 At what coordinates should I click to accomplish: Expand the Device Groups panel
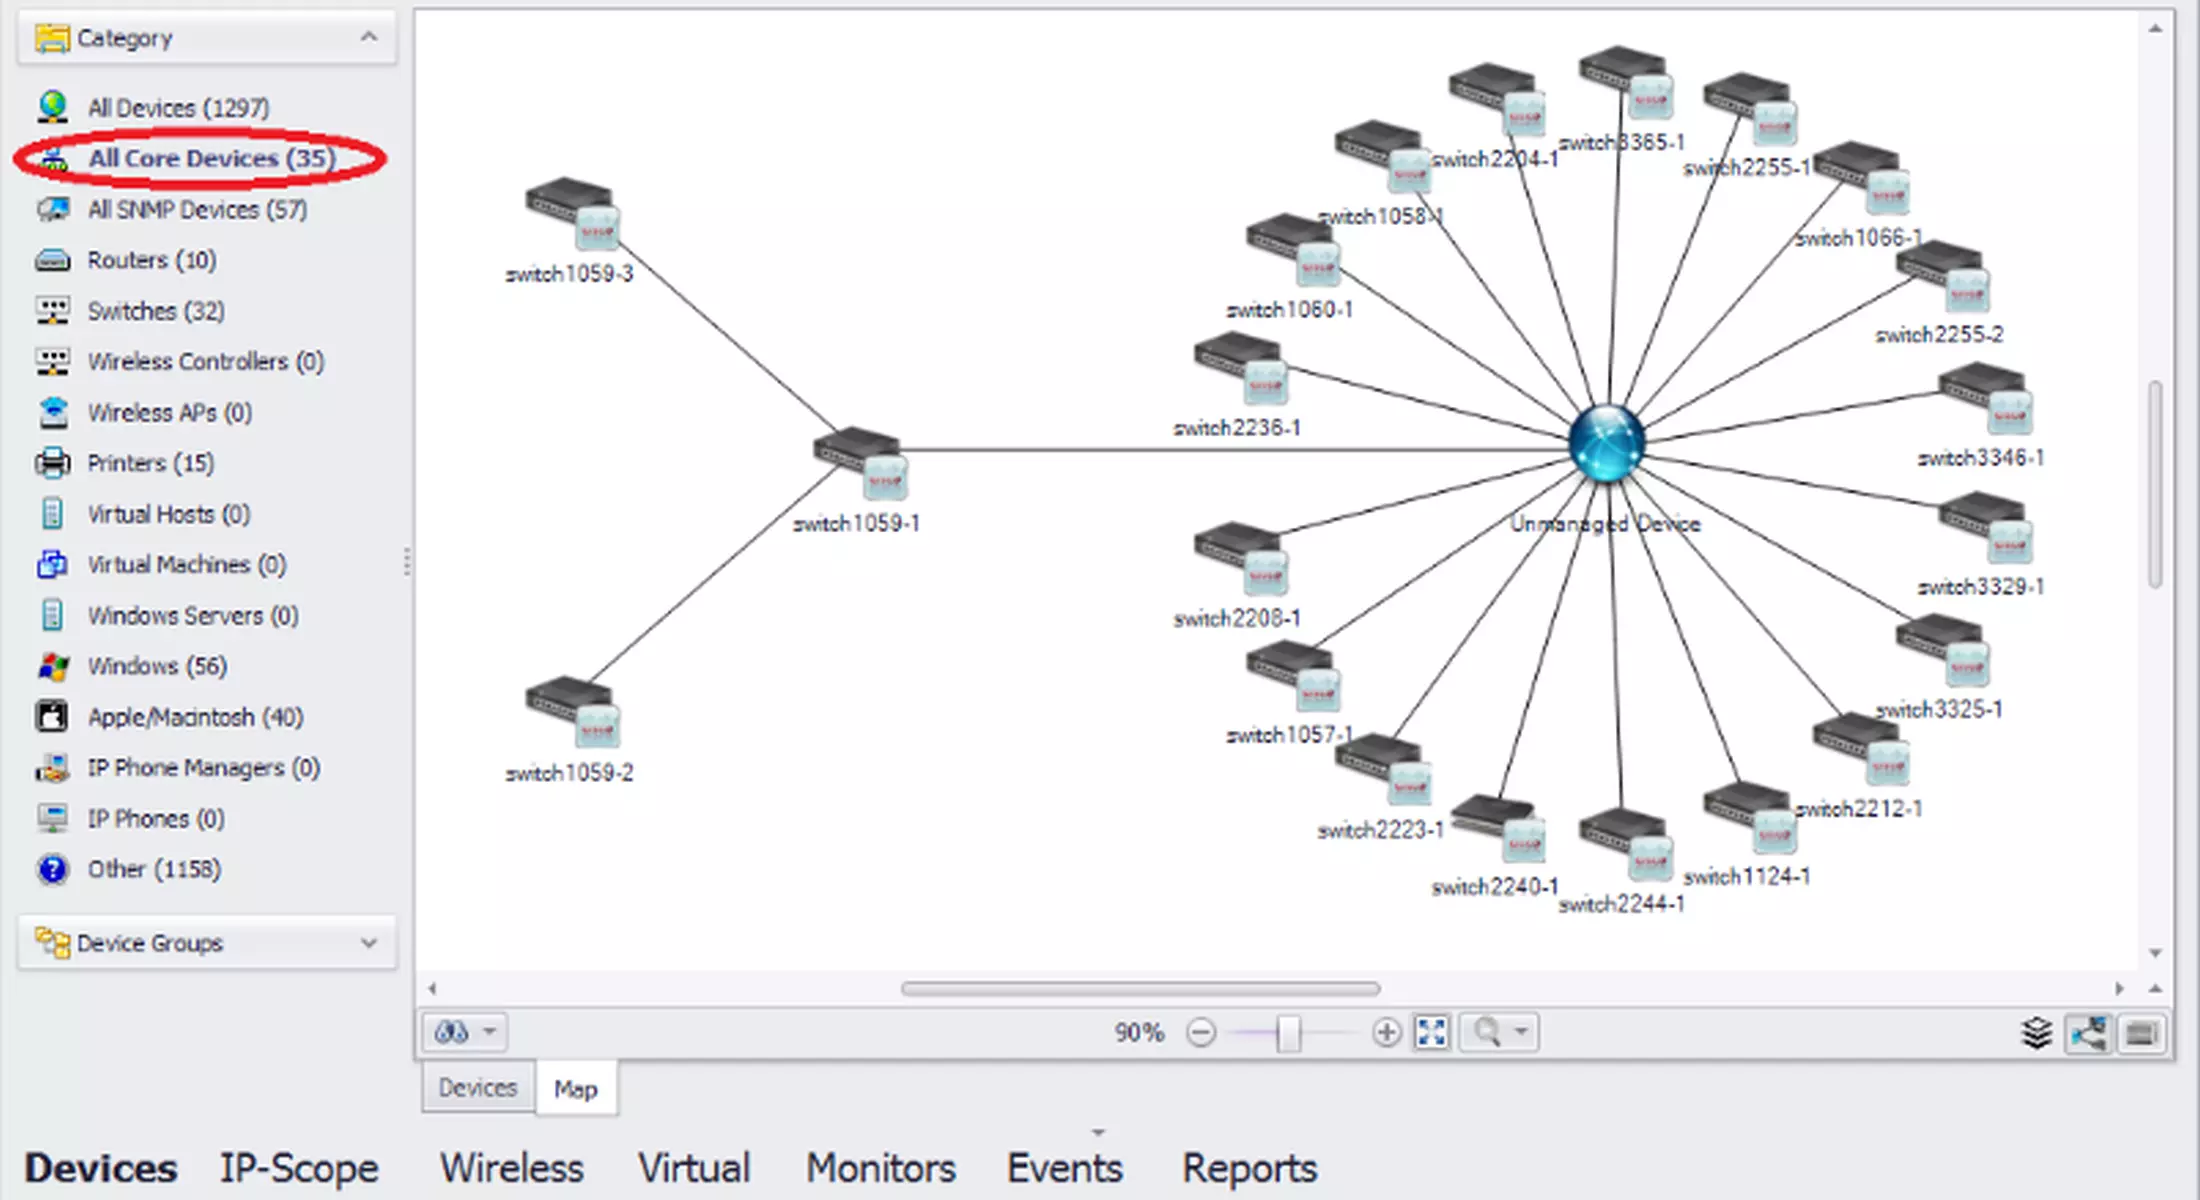pos(368,943)
